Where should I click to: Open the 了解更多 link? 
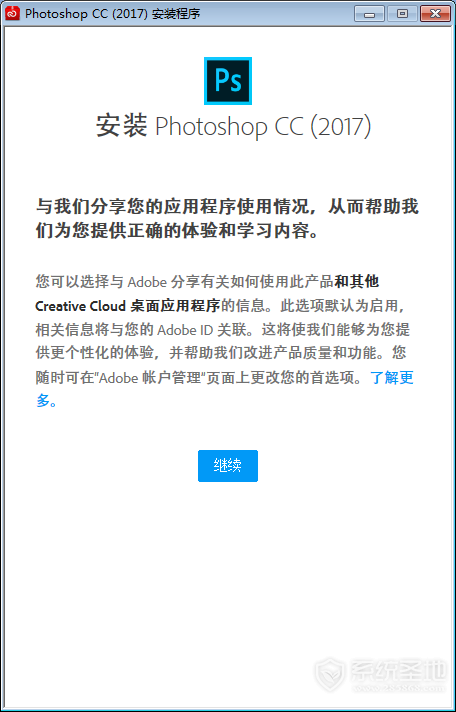[392, 377]
